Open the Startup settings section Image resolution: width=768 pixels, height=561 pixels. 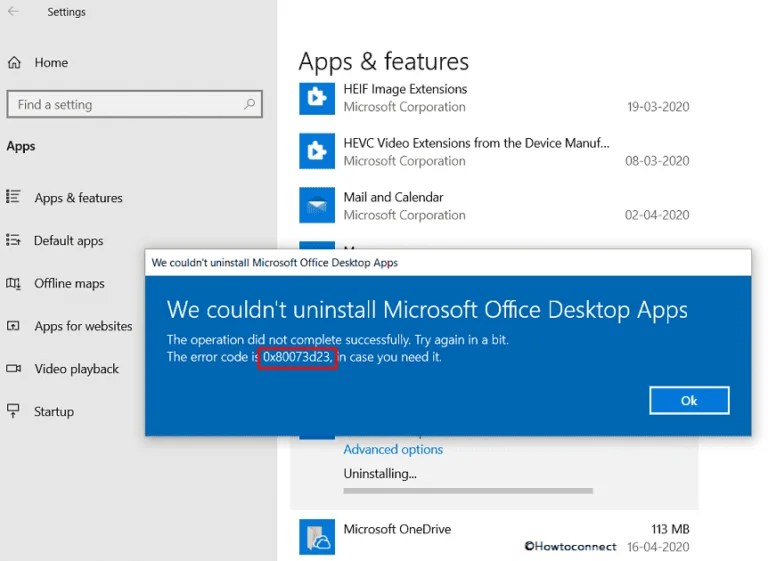click(54, 412)
